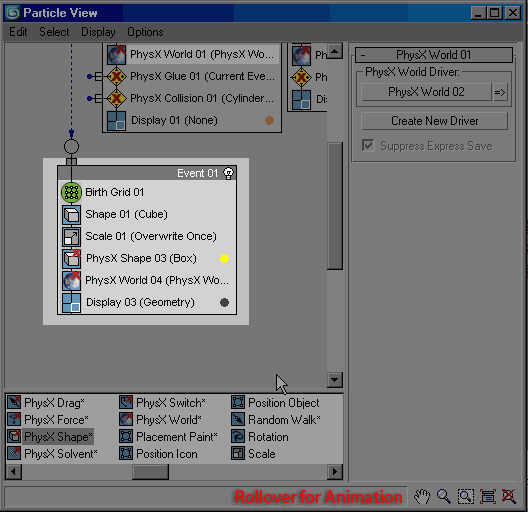The height and width of the screenshot is (512, 528).
Task: Click the Display 03 operator icon
Action: 71,302
